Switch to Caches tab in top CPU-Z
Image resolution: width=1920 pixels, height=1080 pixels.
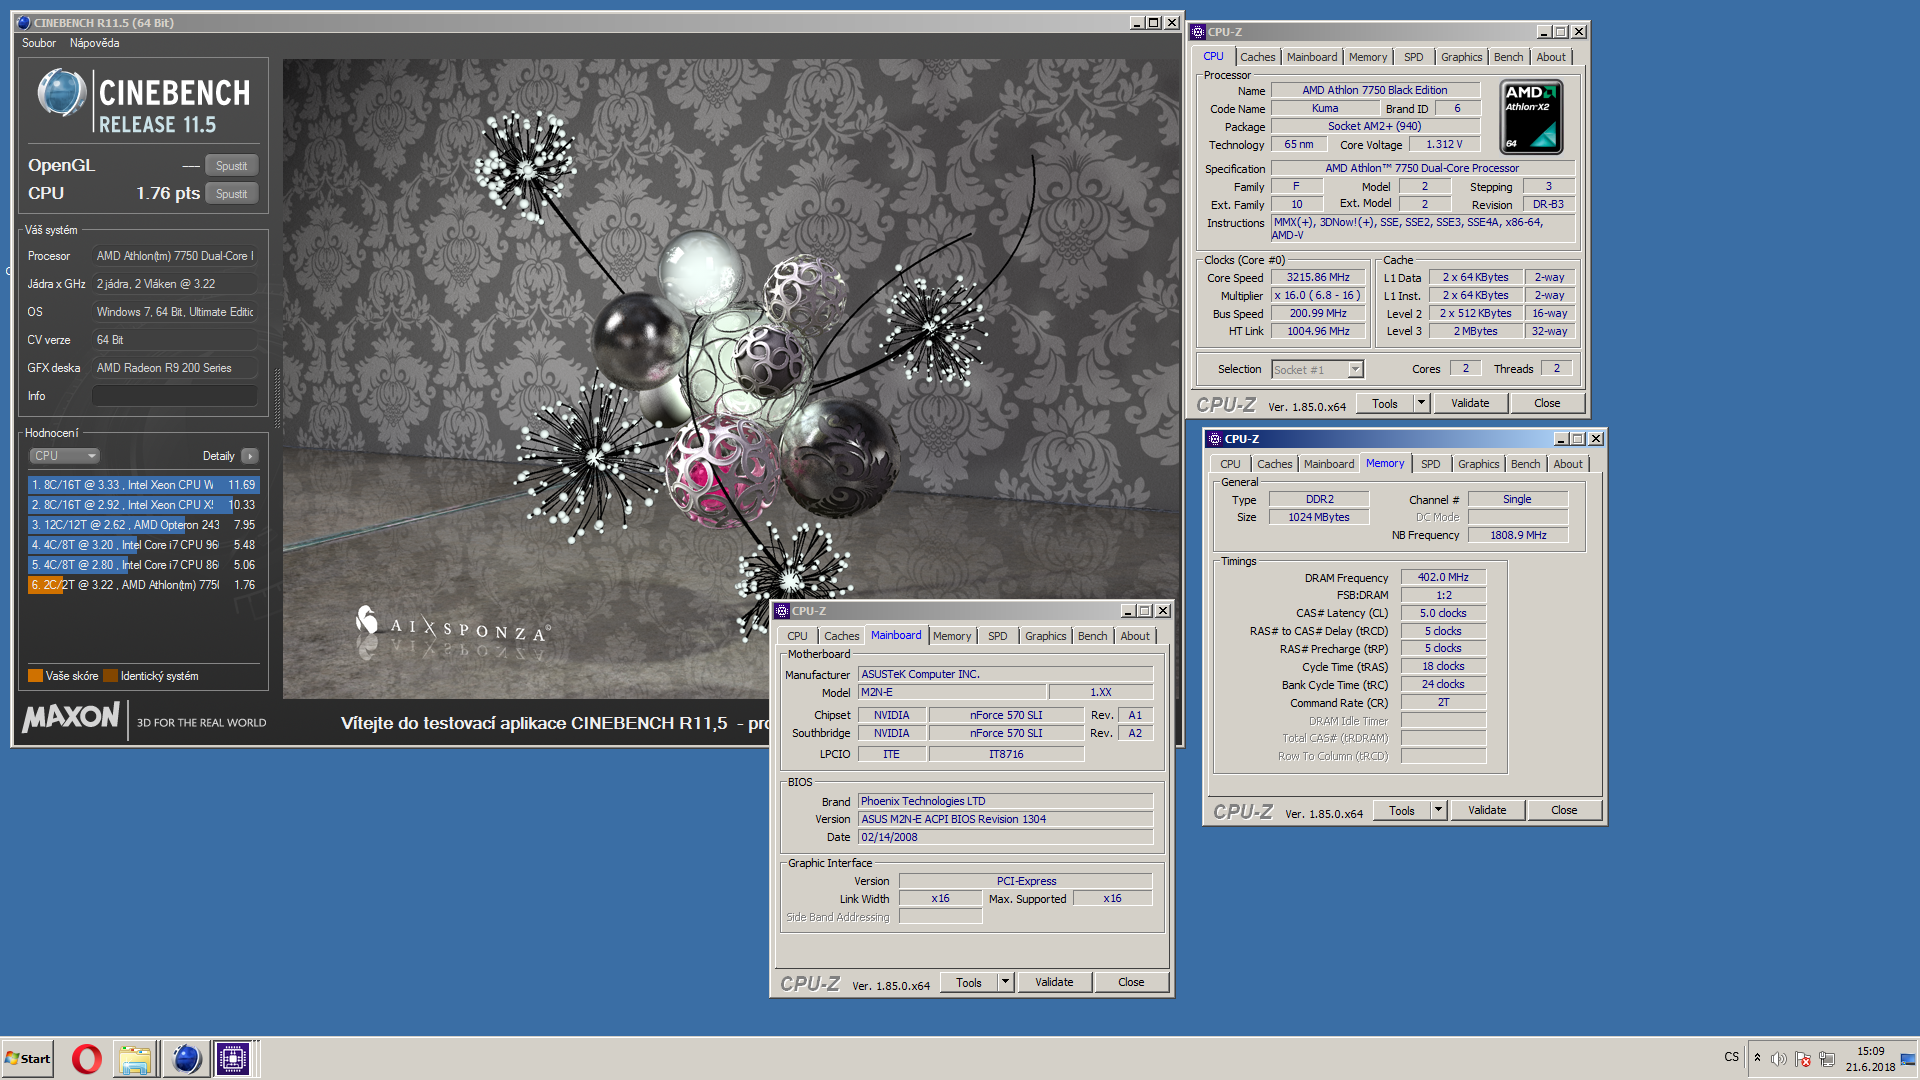click(x=1257, y=57)
